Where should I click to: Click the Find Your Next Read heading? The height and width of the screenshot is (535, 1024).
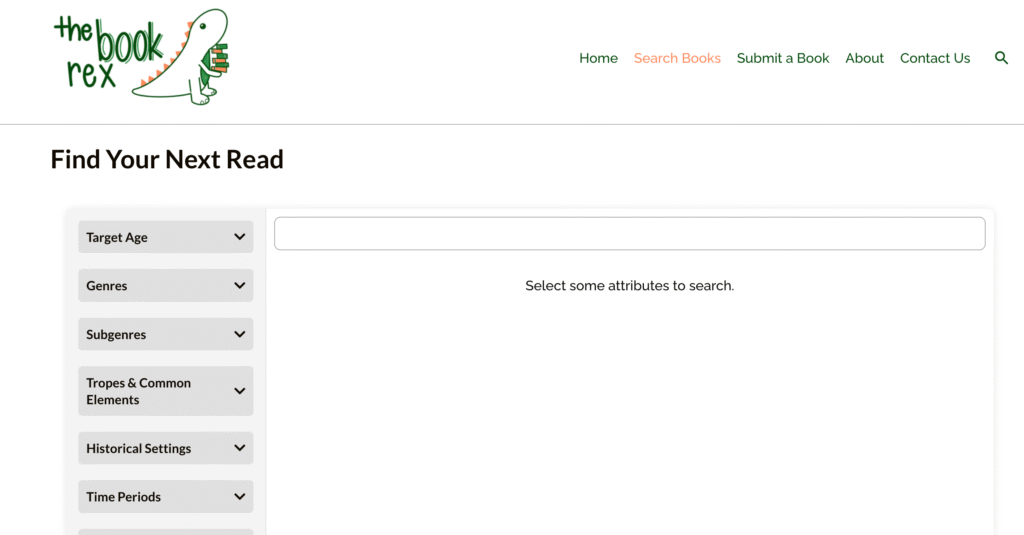[167, 159]
